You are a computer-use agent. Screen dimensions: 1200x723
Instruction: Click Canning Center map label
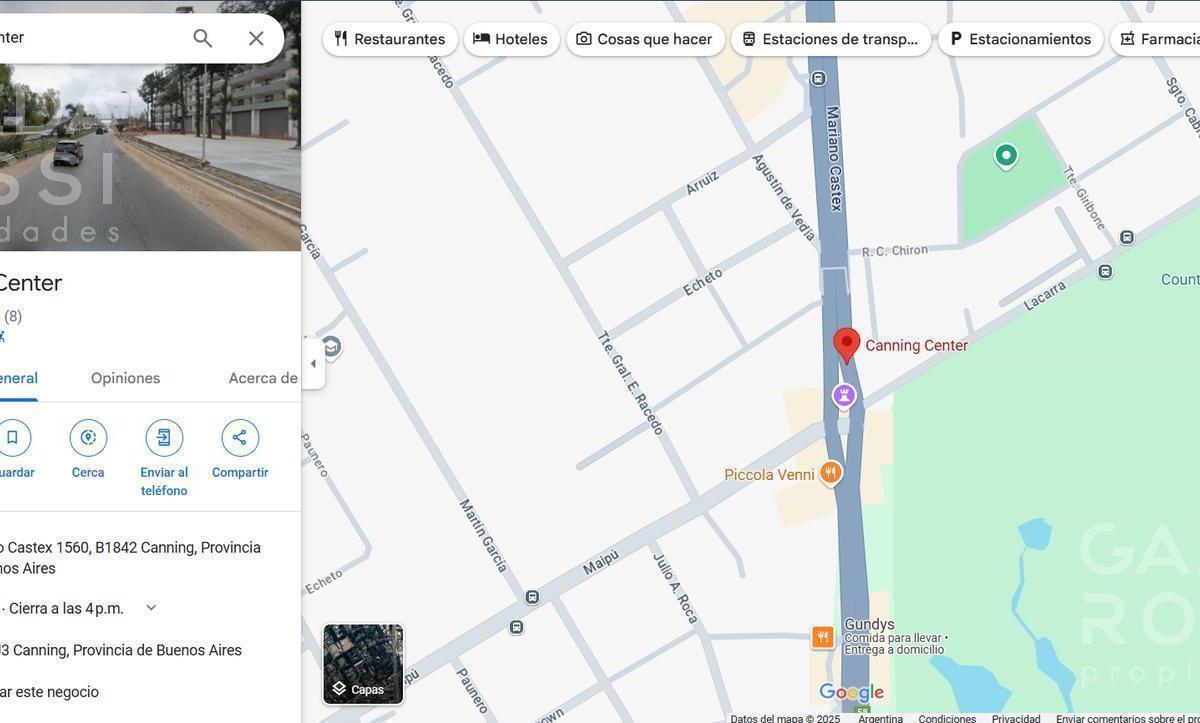click(x=916, y=345)
